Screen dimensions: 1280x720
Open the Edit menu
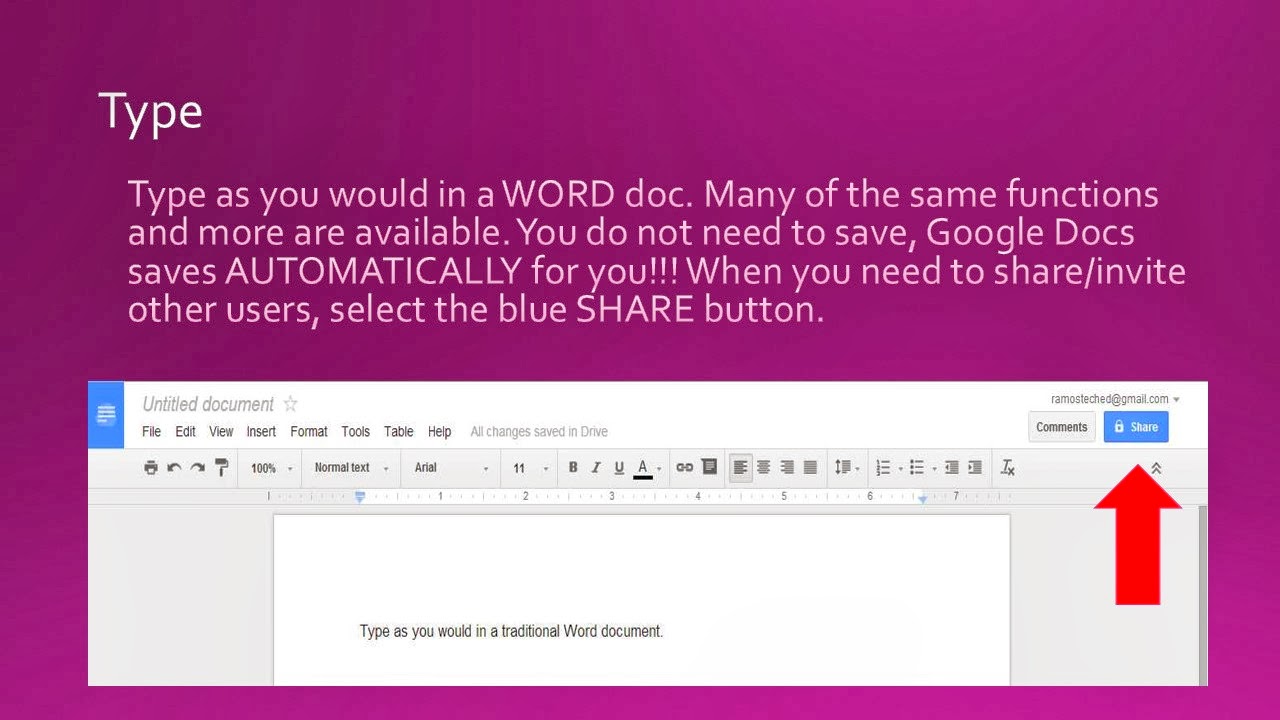[x=185, y=432]
